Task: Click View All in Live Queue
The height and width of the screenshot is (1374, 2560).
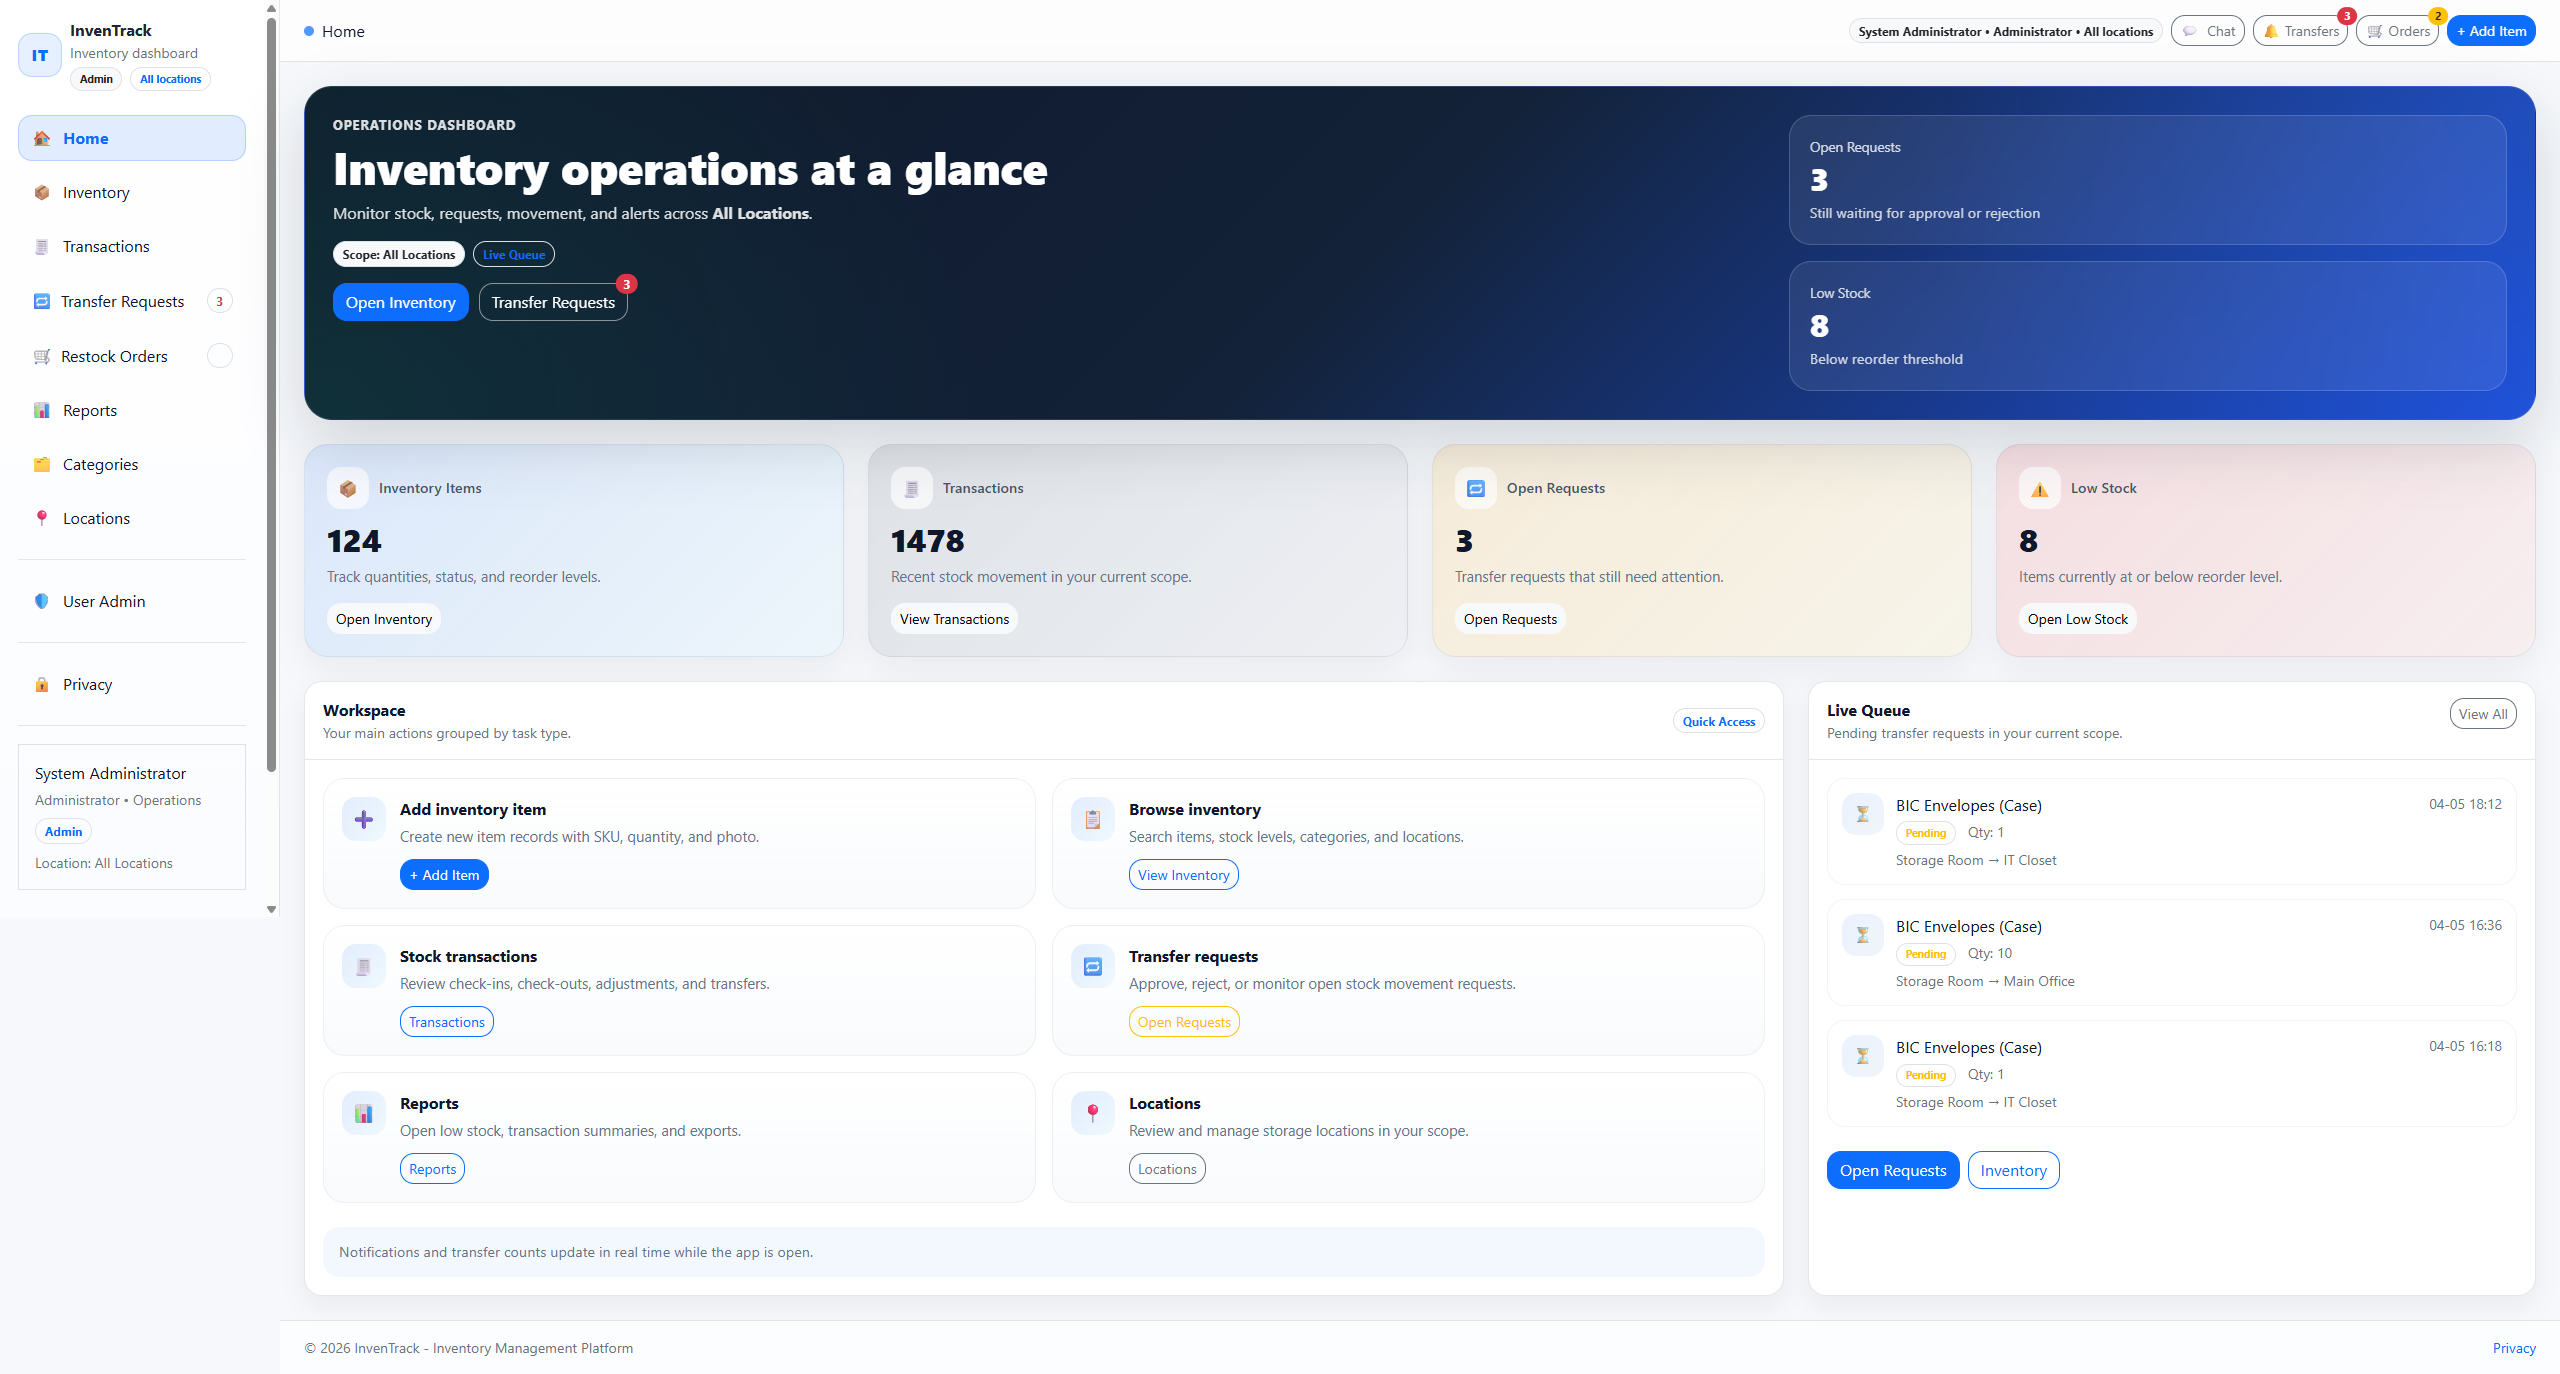Action: tap(2482, 714)
